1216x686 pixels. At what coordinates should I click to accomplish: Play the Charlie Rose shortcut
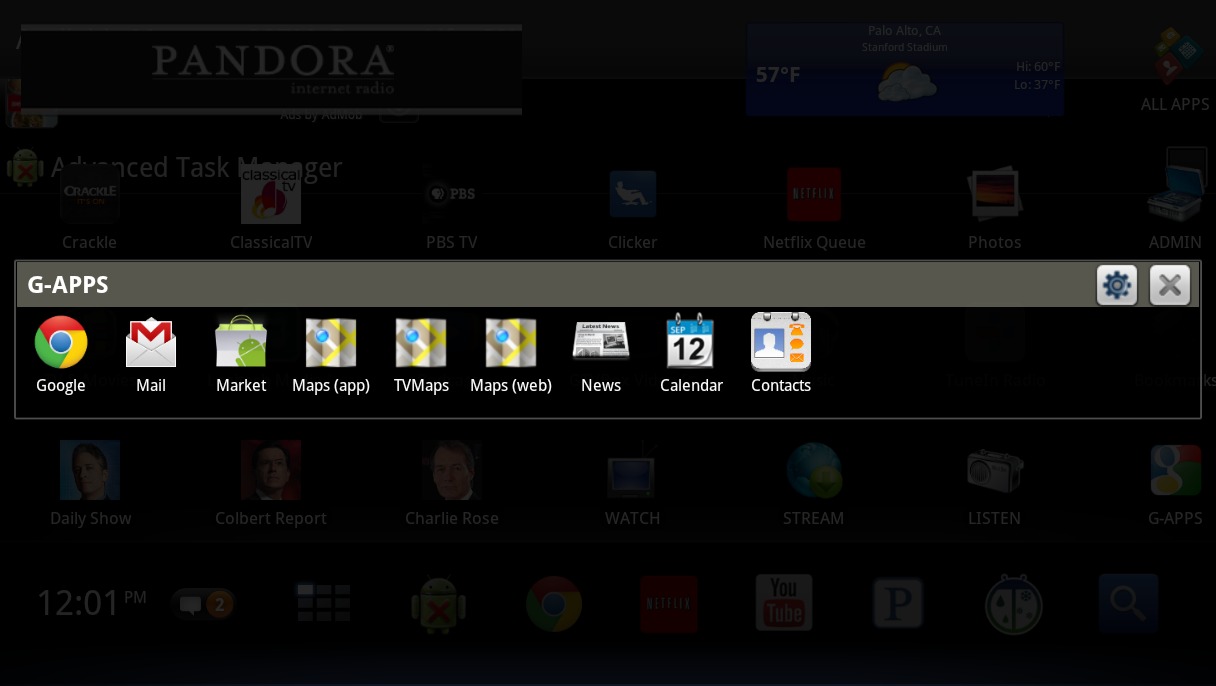point(452,485)
